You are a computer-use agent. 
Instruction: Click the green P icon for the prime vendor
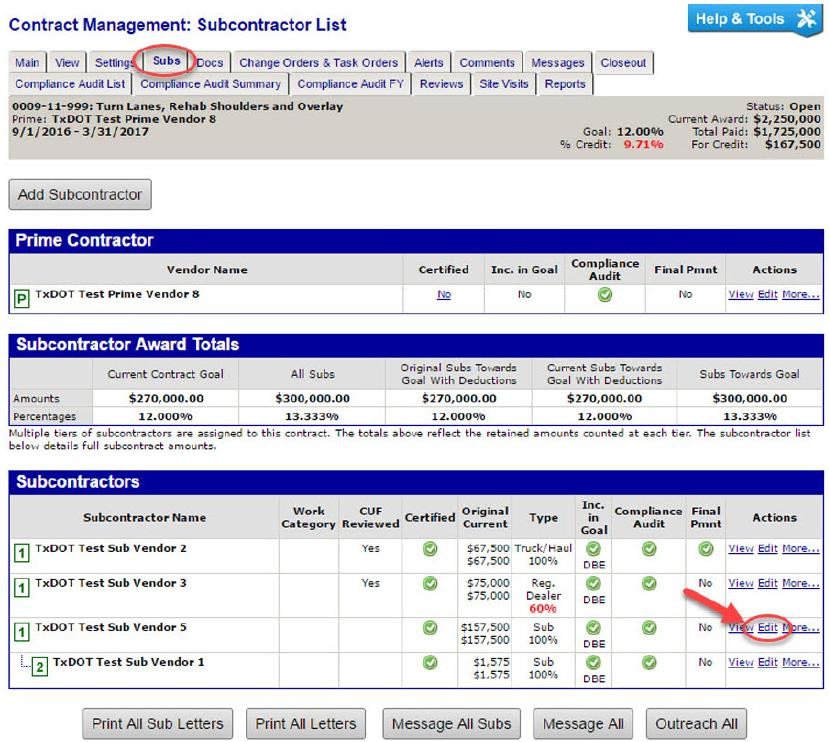point(21,298)
